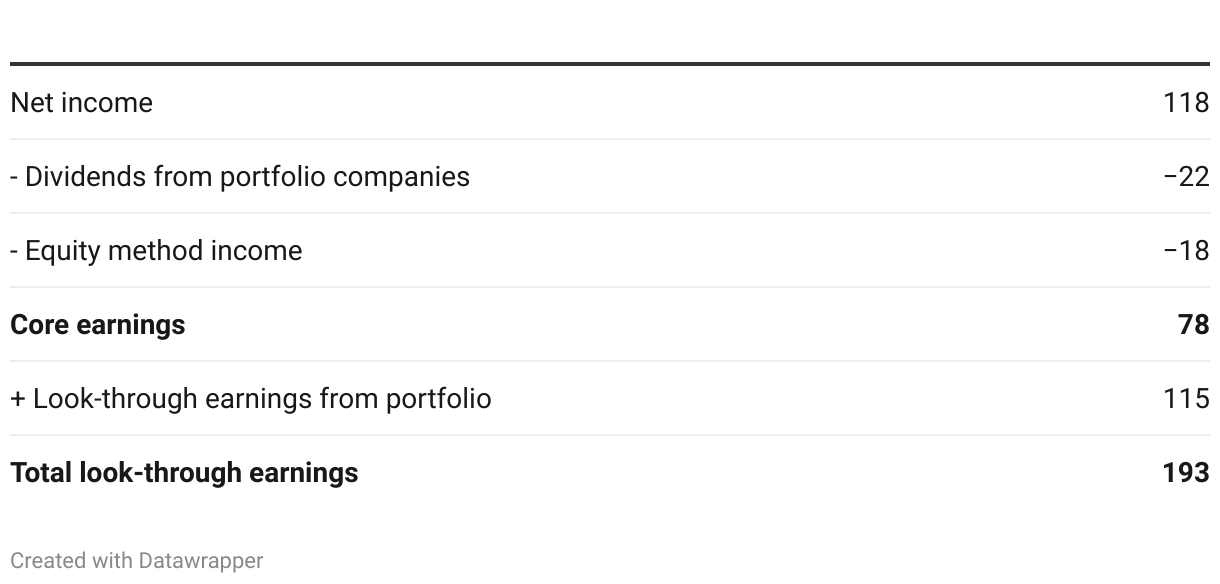Open the Created with Datawrapper link
This screenshot has width=1220, height=584.
137,561
